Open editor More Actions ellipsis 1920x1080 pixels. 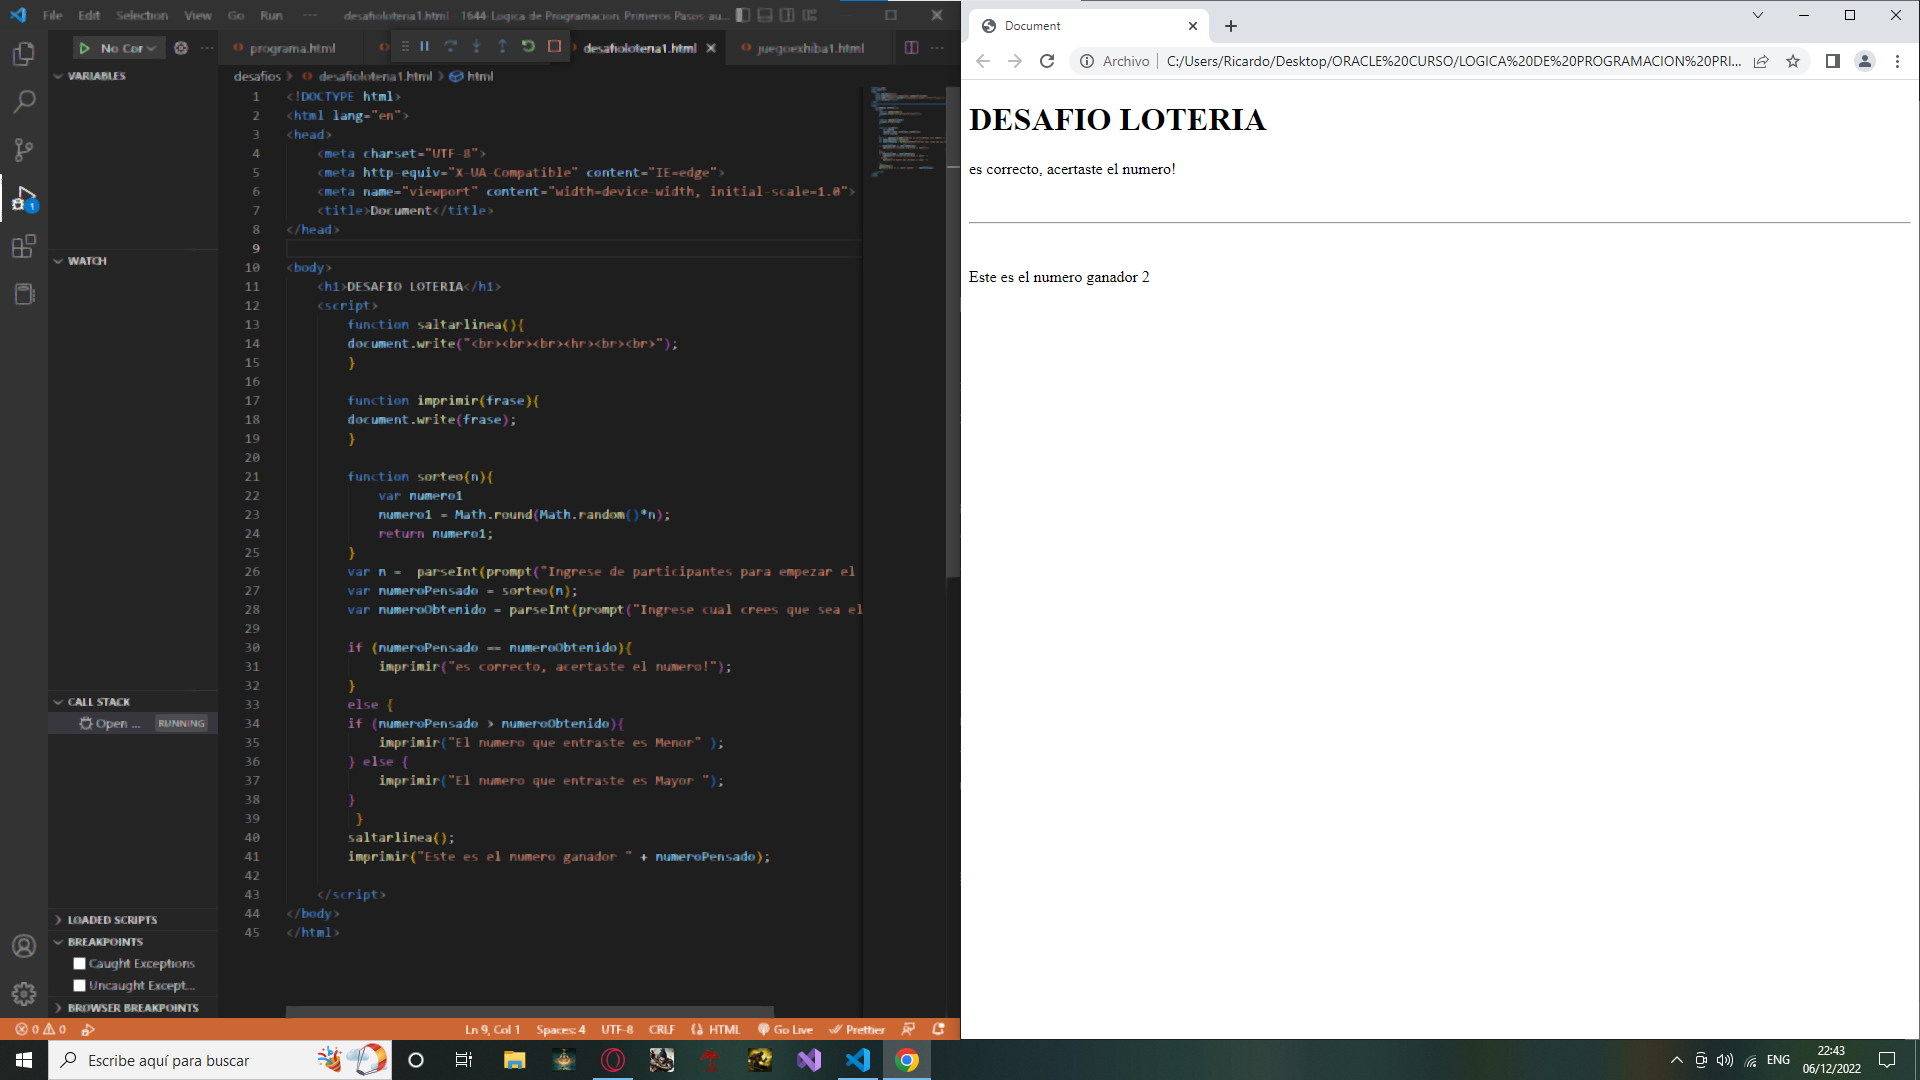(937, 48)
